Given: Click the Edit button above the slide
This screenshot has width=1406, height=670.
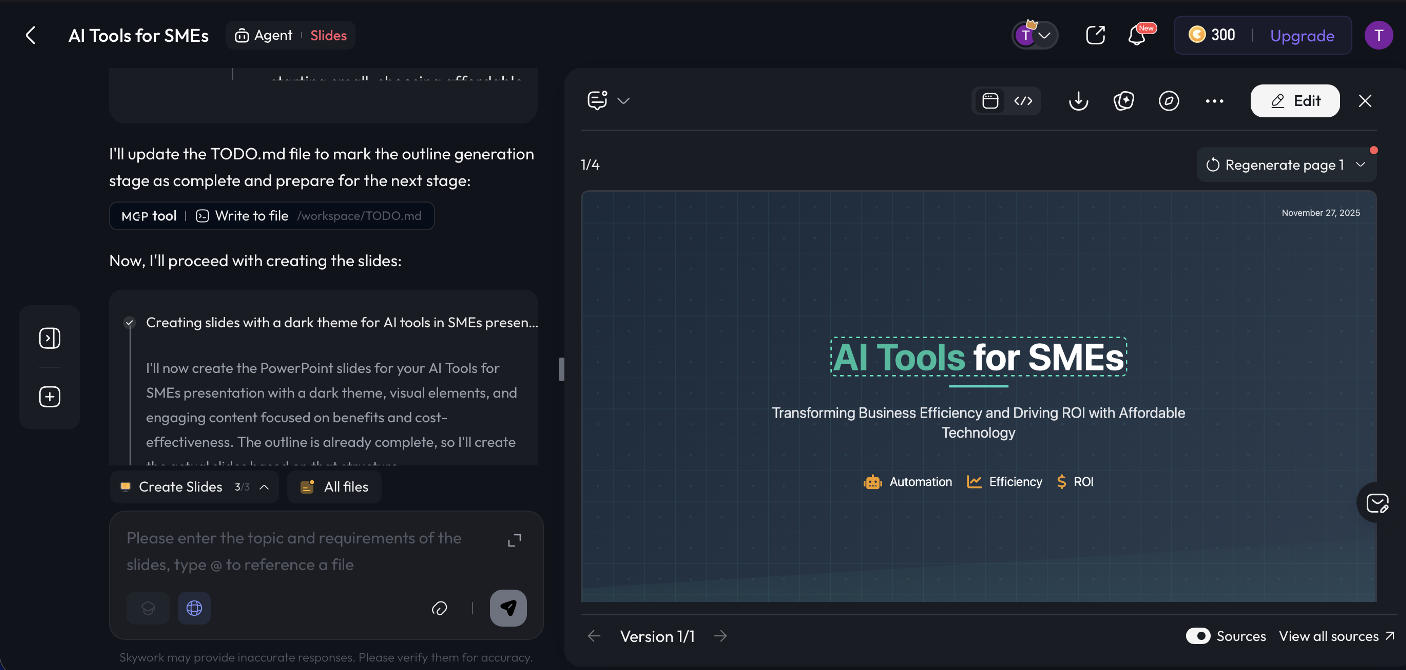Looking at the screenshot, I should coord(1295,100).
